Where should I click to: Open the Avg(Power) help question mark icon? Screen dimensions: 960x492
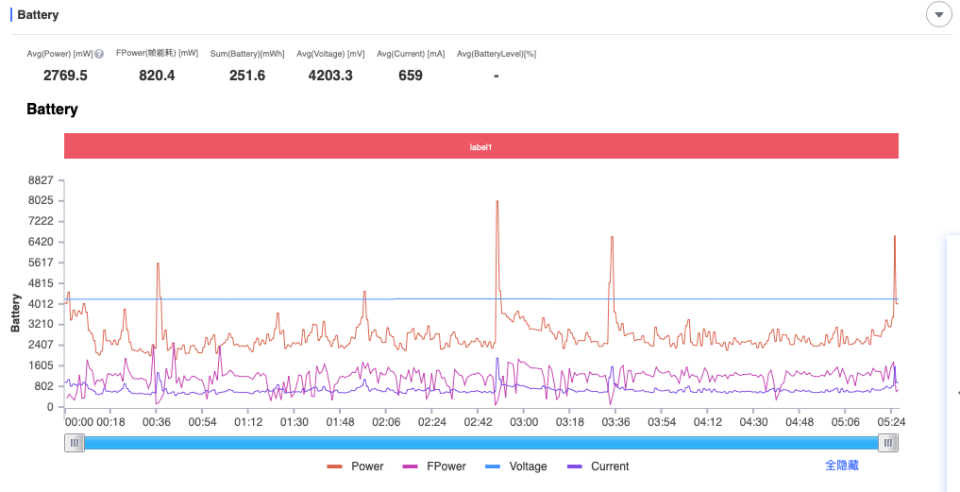[x=99, y=54]
